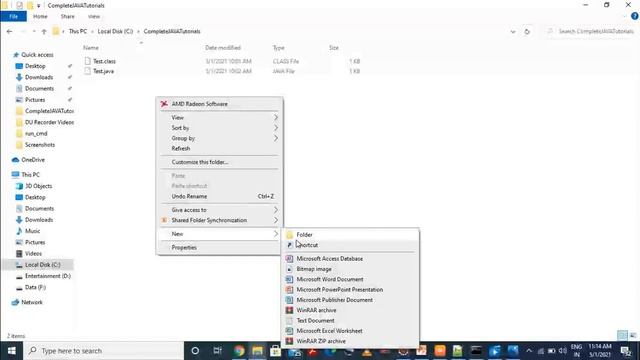Sort by Date modified column
The image size is (640, 360).
coord(223,48)
